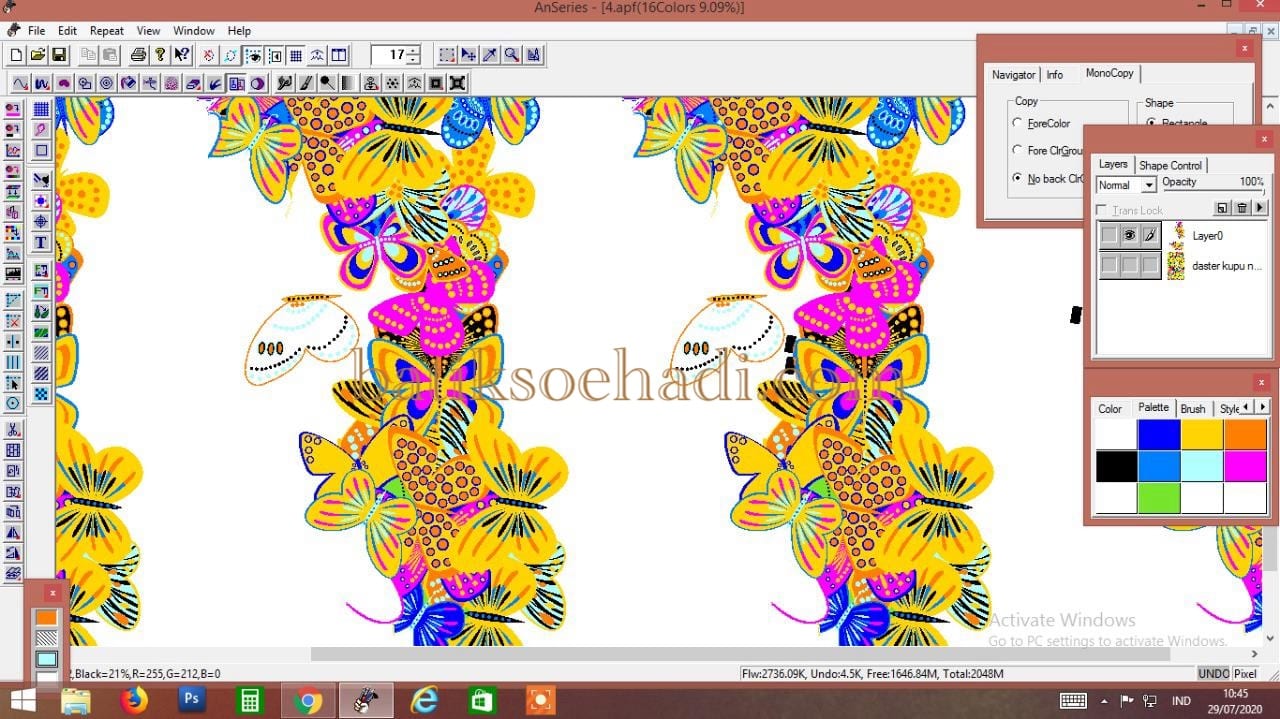Image resolution: width=1280 pixels, height=719 pixels.
Task: Select the magnifier zoom tool
Action: click(x=511, y=55)
